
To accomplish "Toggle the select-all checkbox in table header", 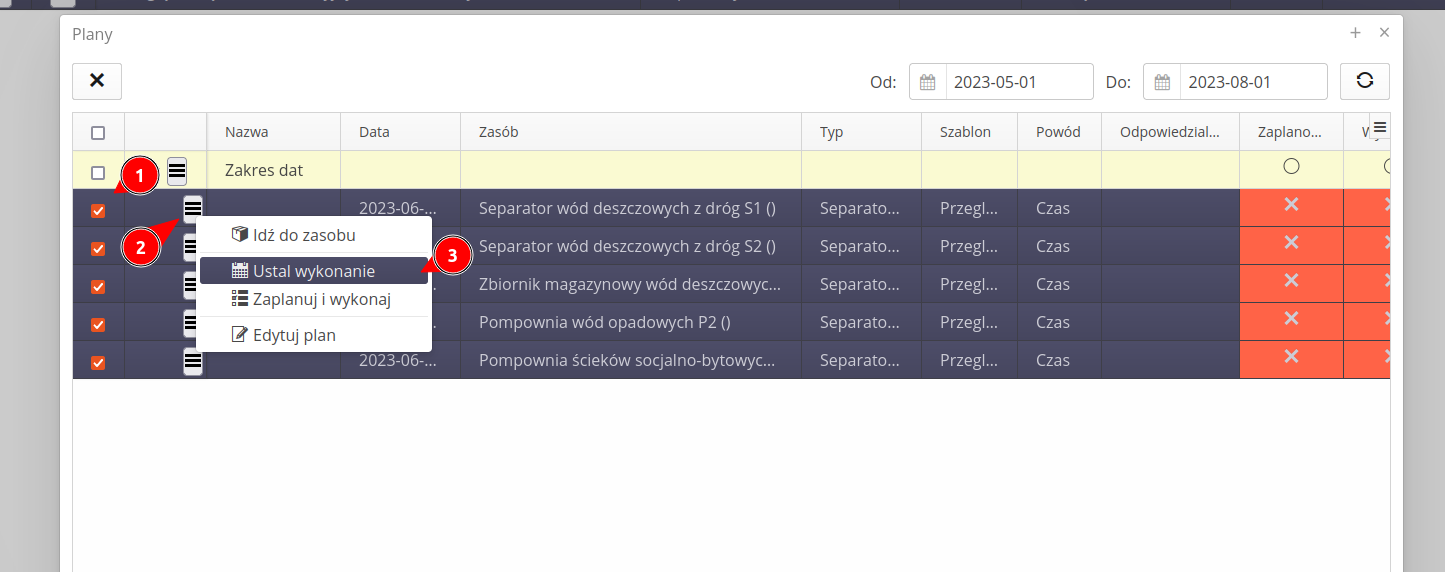I will (x=98, y=132).
